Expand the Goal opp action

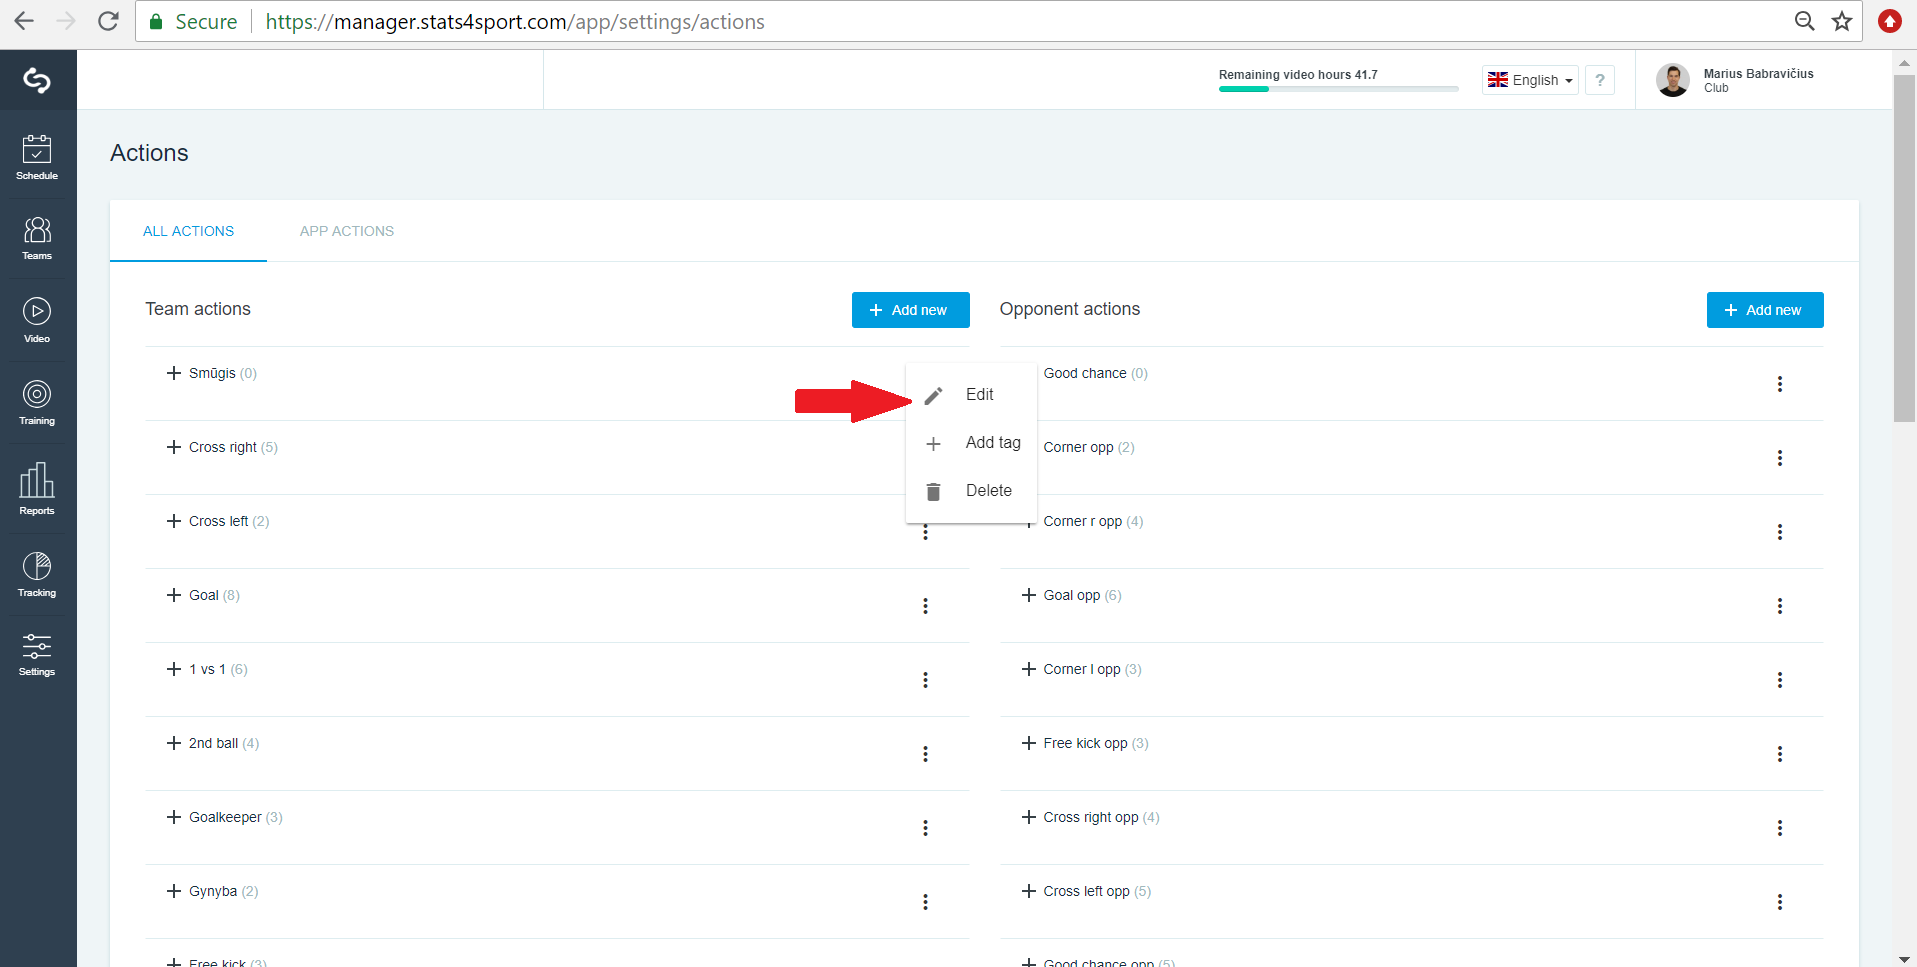[1029, 595]
